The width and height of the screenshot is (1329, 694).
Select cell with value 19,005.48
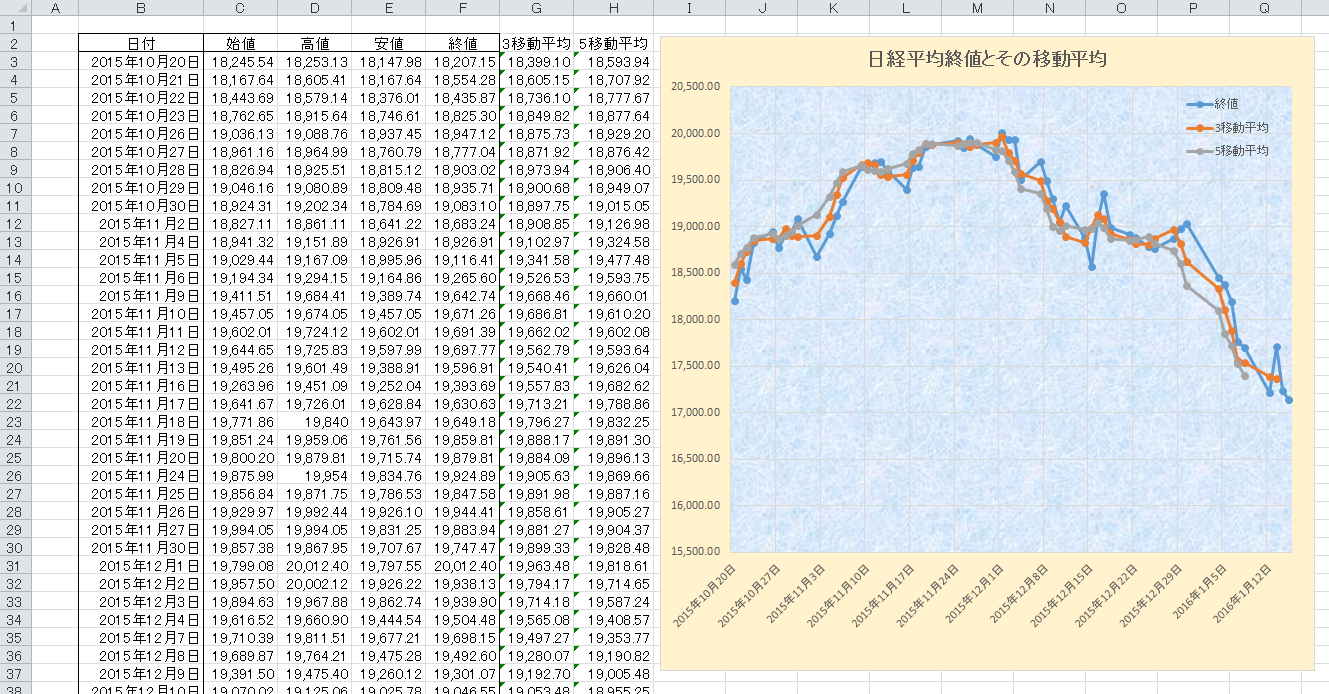click(x=614, y=673)
